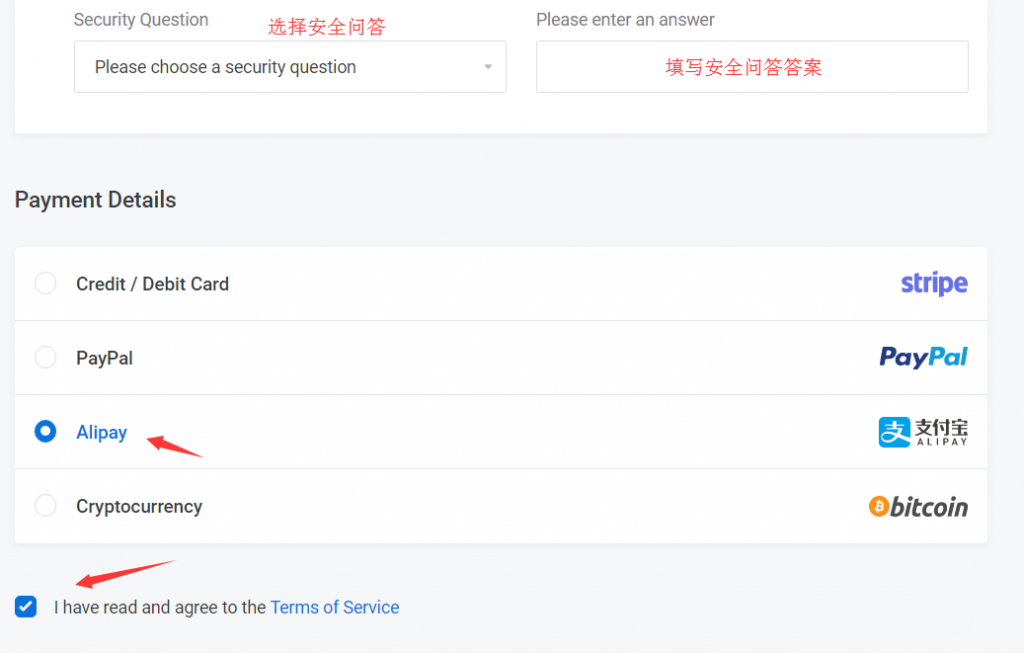Click 'Please choose a security question' combo box

click(x=290, y=67)
